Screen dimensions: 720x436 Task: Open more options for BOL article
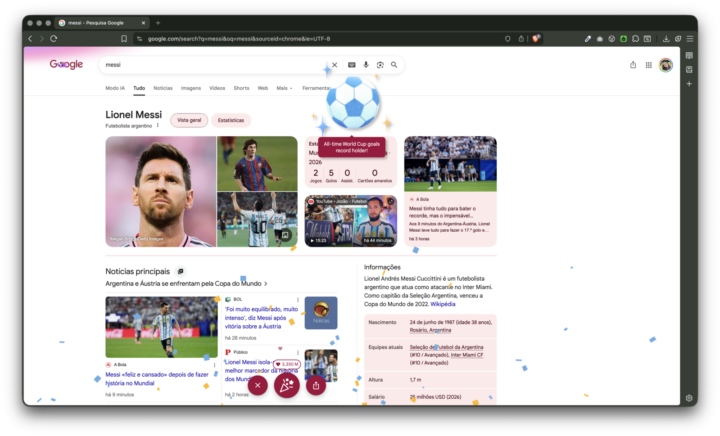(x=298, y=300)
